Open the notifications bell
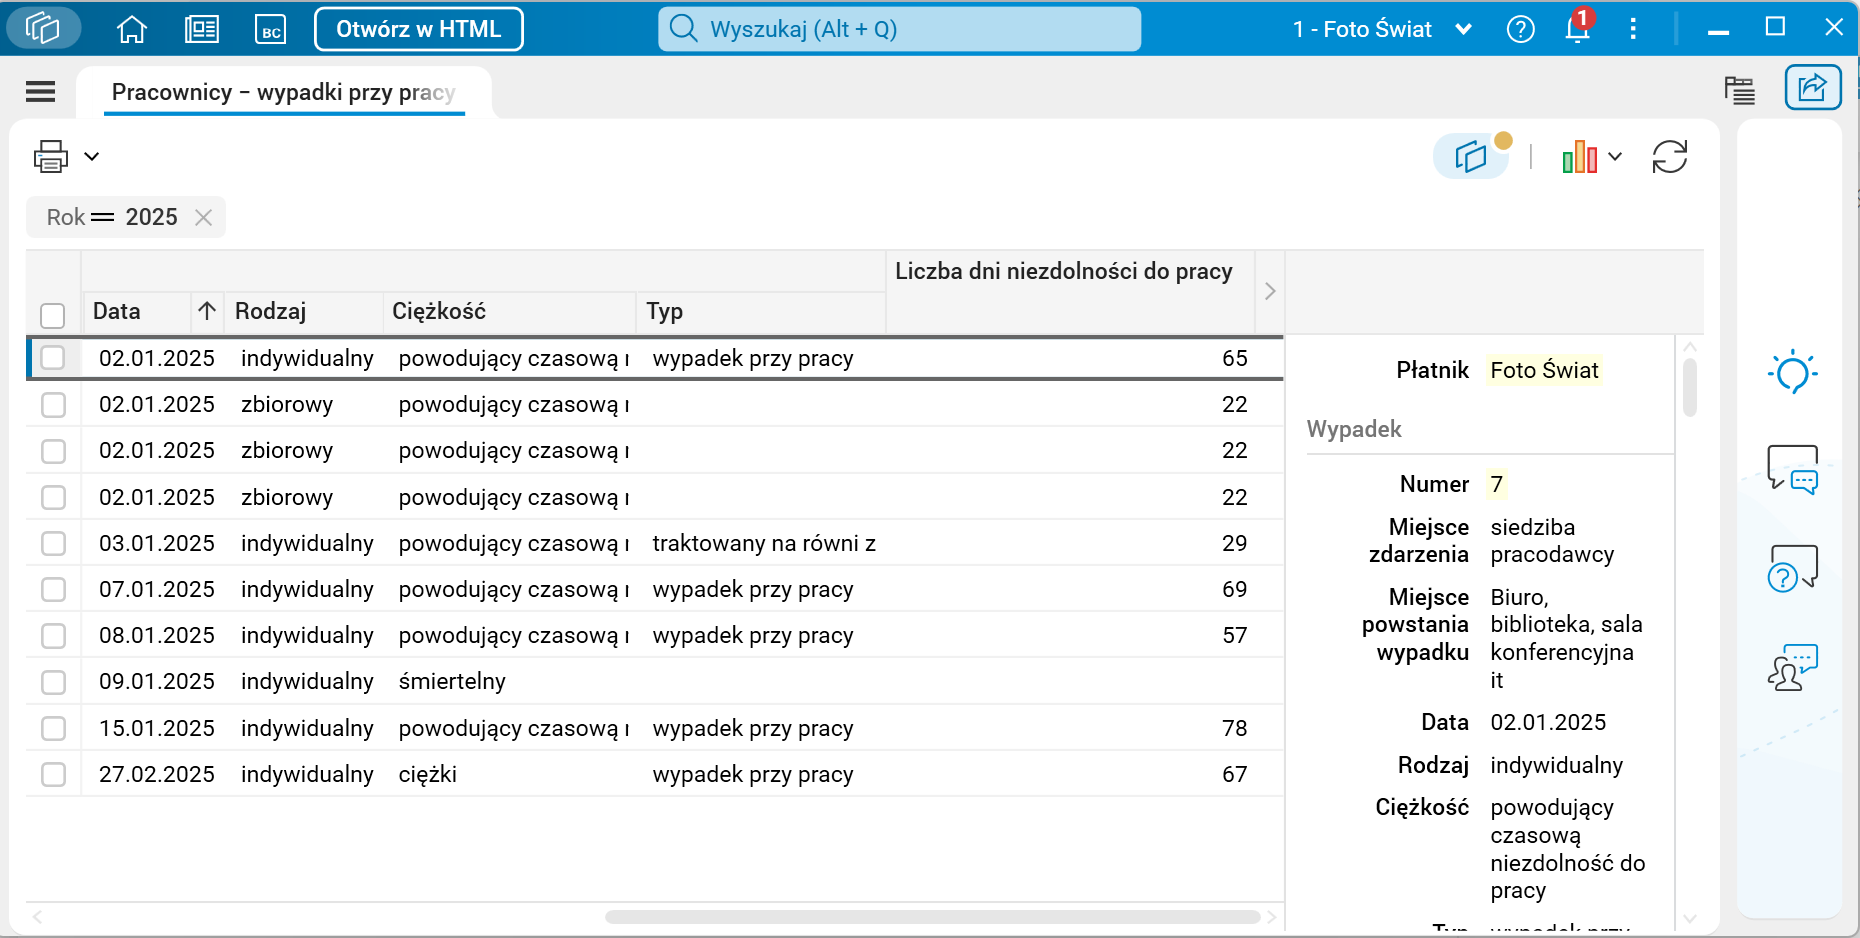The image size is (1860, 938). click(x=1577, y=30)
